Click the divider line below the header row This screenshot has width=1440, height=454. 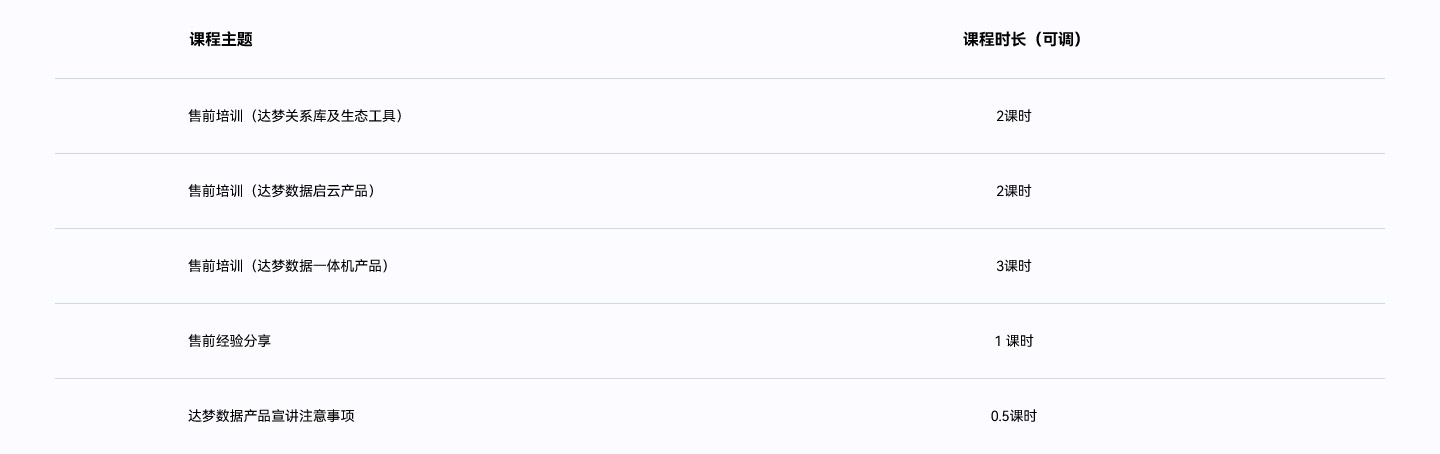[720, 78]
